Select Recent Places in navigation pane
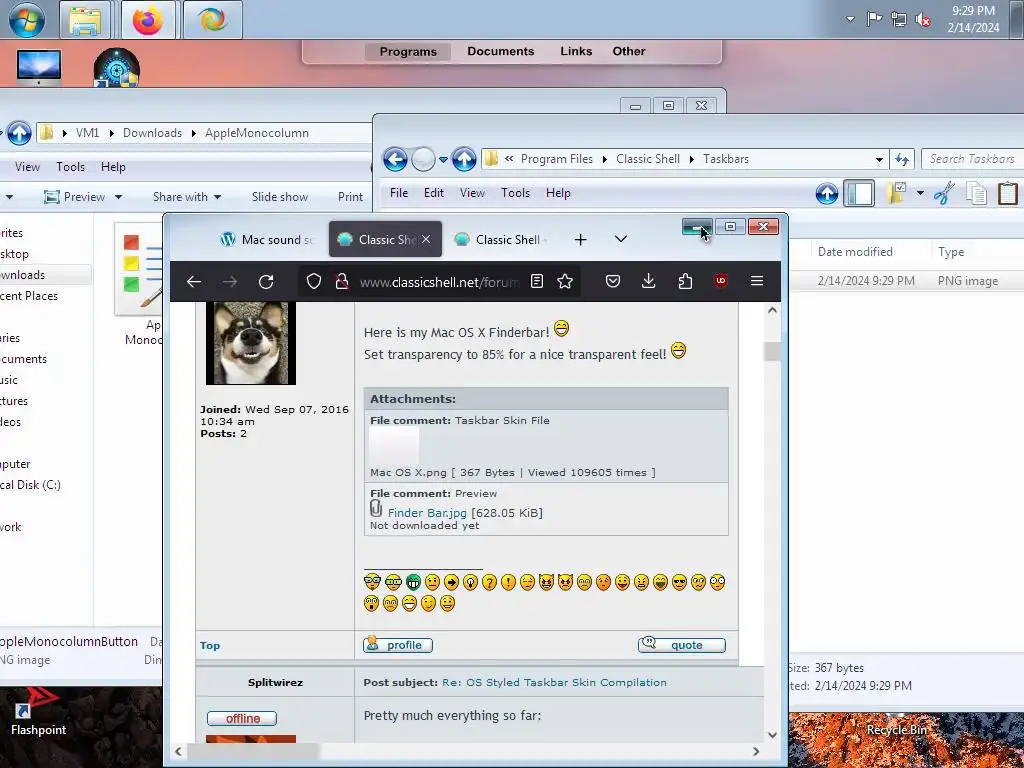Viewport: 1024px width, 768px height. 29,296
